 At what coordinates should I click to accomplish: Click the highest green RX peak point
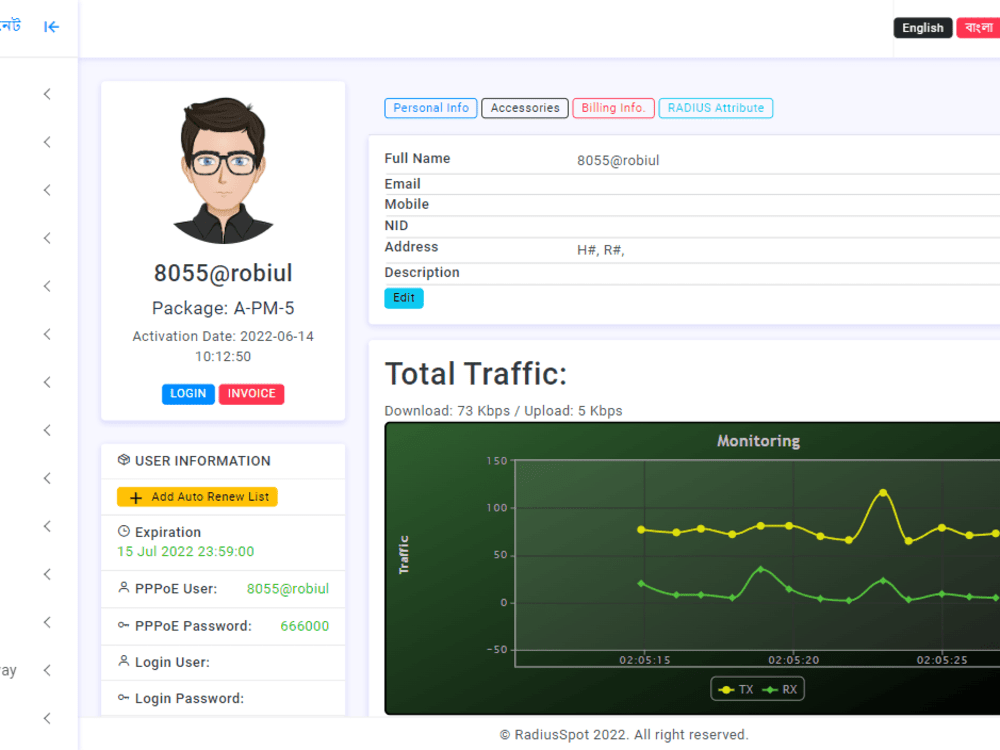pyautogui.click(x=760, y=569)
